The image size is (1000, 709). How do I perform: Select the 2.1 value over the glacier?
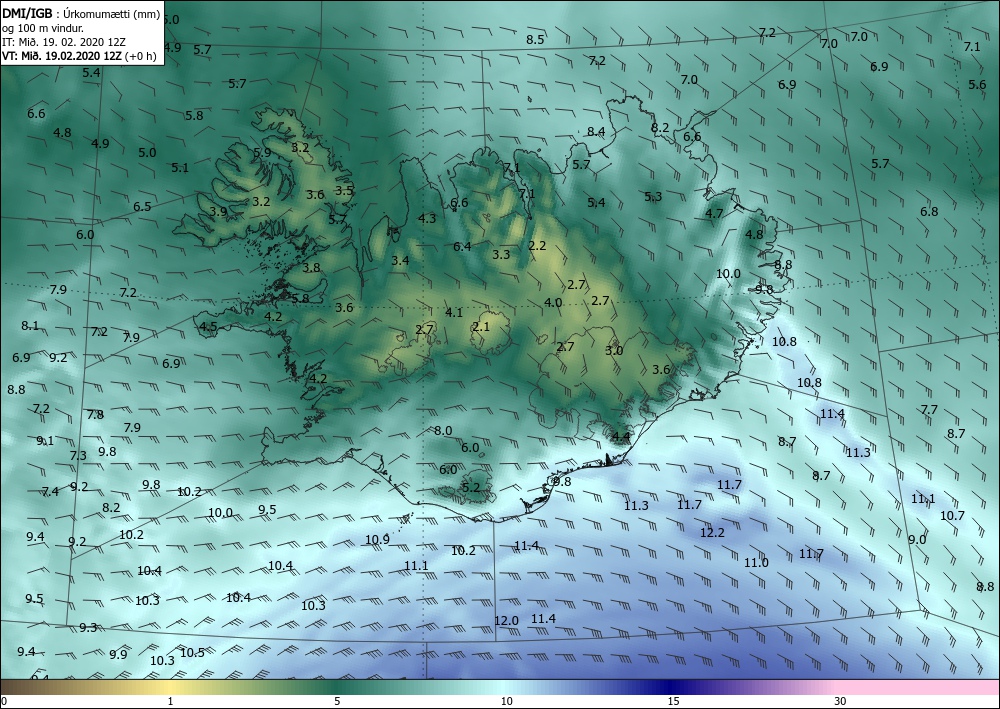coord(482,326)
